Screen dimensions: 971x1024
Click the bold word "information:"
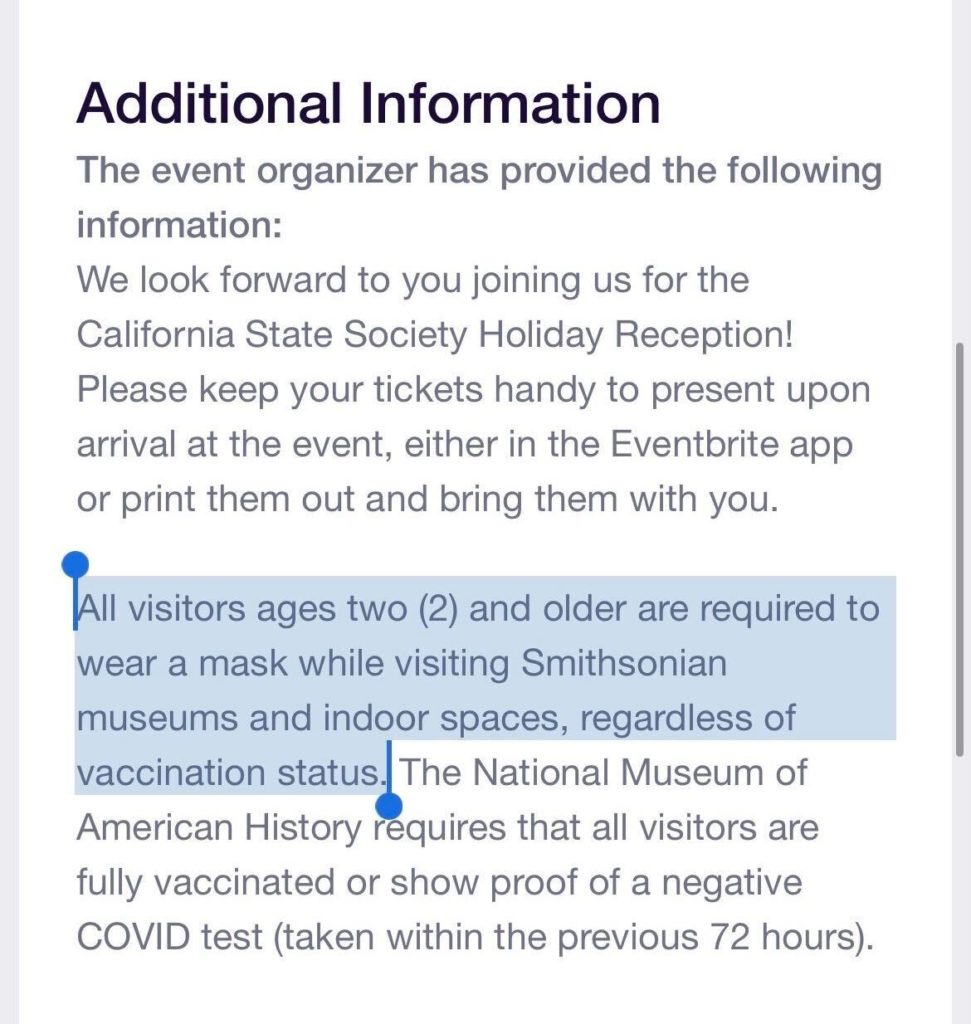coord(180,225)
